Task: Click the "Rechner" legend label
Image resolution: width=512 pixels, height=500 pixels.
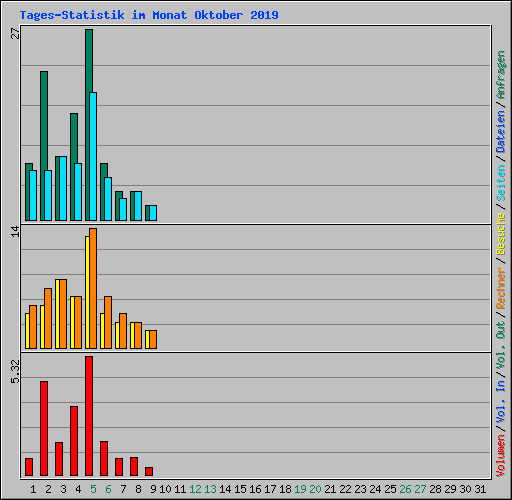Action: pyautogui.click(x=501, y=288)
